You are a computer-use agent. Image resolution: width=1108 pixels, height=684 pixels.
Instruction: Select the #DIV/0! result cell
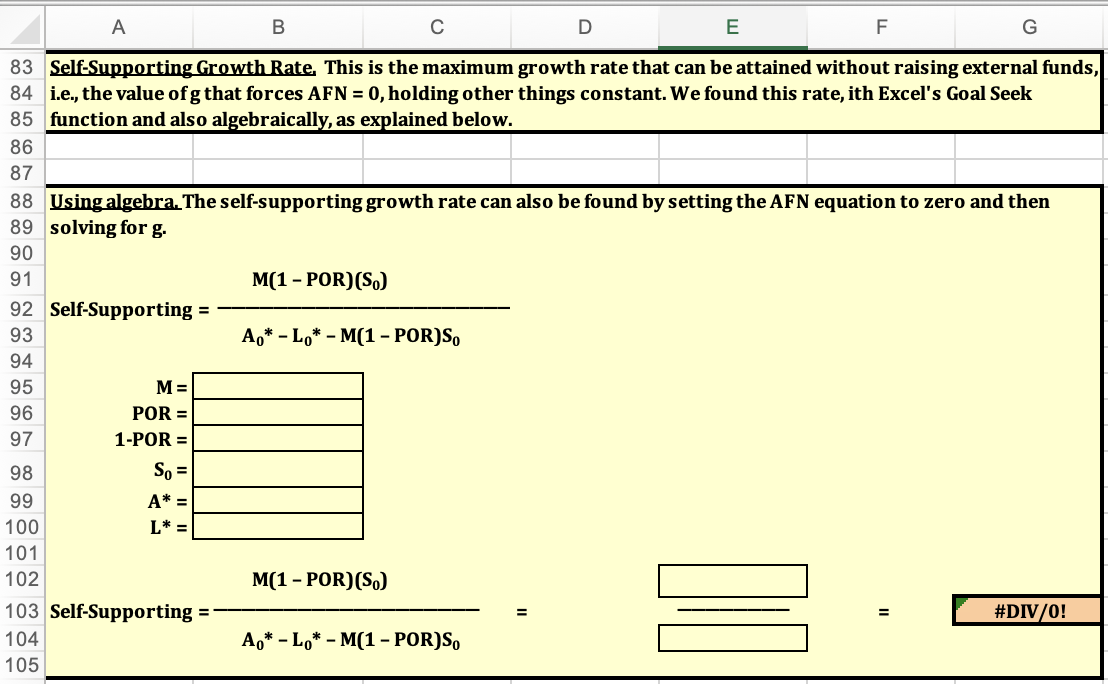point(1029,611)
